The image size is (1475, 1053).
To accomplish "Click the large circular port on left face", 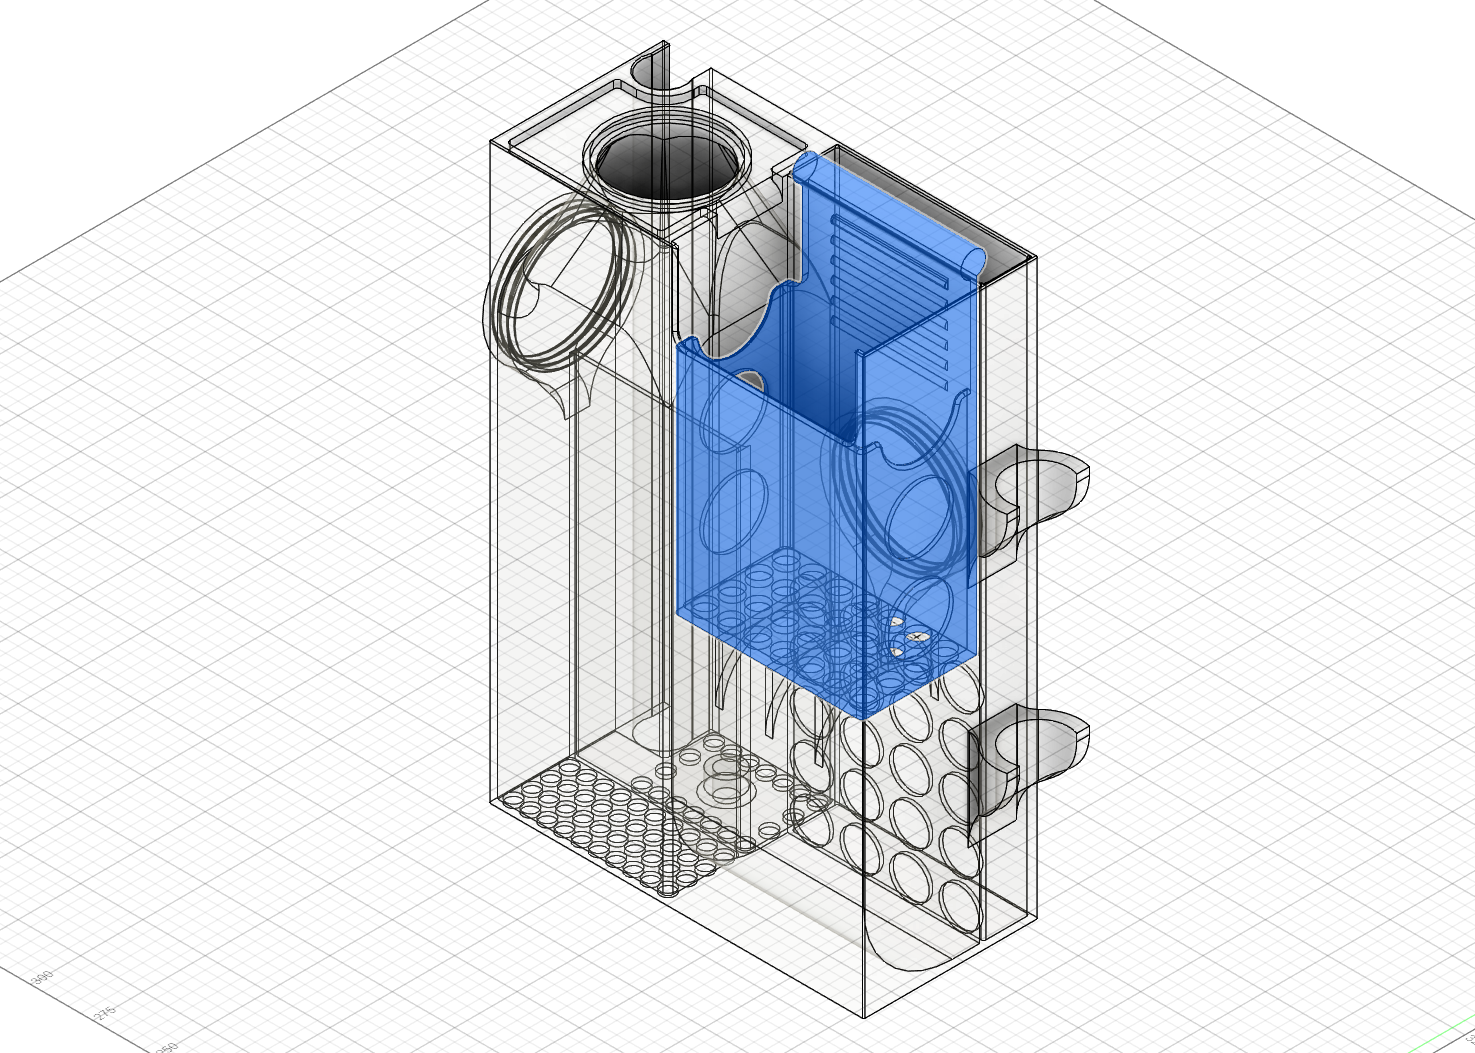I will click(x=560, y=285).
